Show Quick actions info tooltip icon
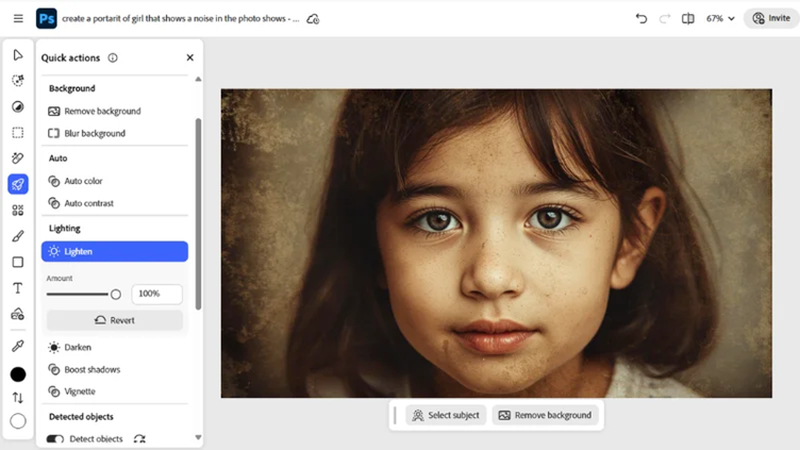The image size is (800, 450). coord(113,58)
